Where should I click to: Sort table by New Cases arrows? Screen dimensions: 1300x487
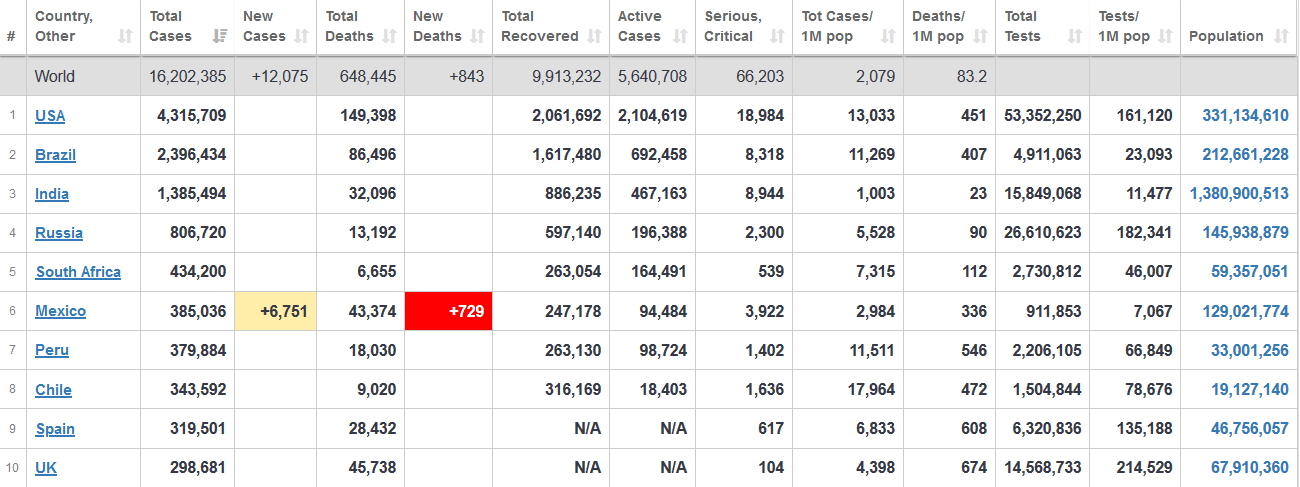pos(302,36)
